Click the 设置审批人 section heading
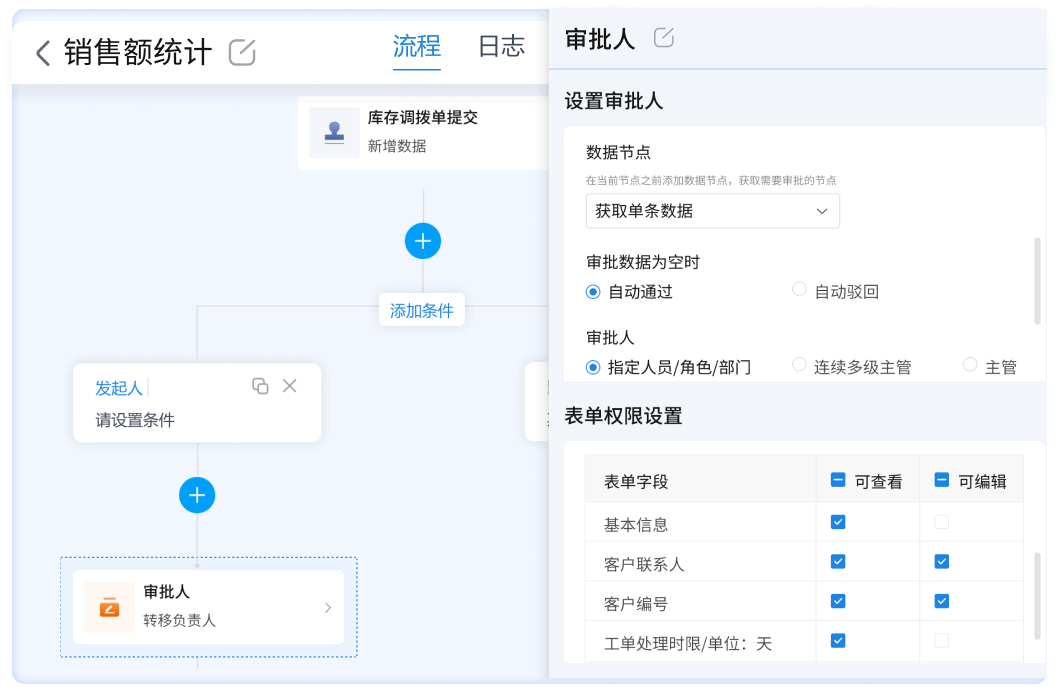This screenshot has width=1059, height=687. pyautogui.click(x=614, y=101)
